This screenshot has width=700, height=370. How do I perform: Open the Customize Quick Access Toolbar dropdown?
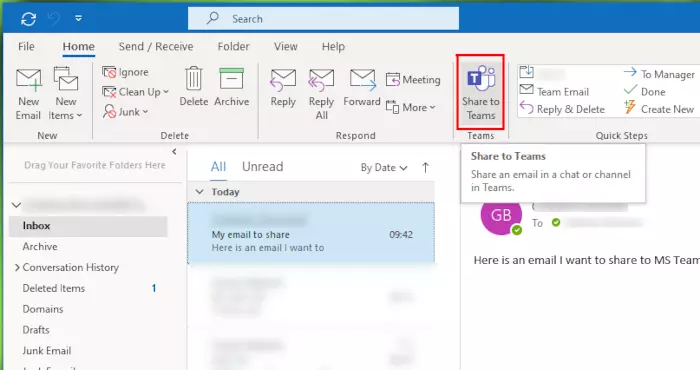(x=79, y=18)
